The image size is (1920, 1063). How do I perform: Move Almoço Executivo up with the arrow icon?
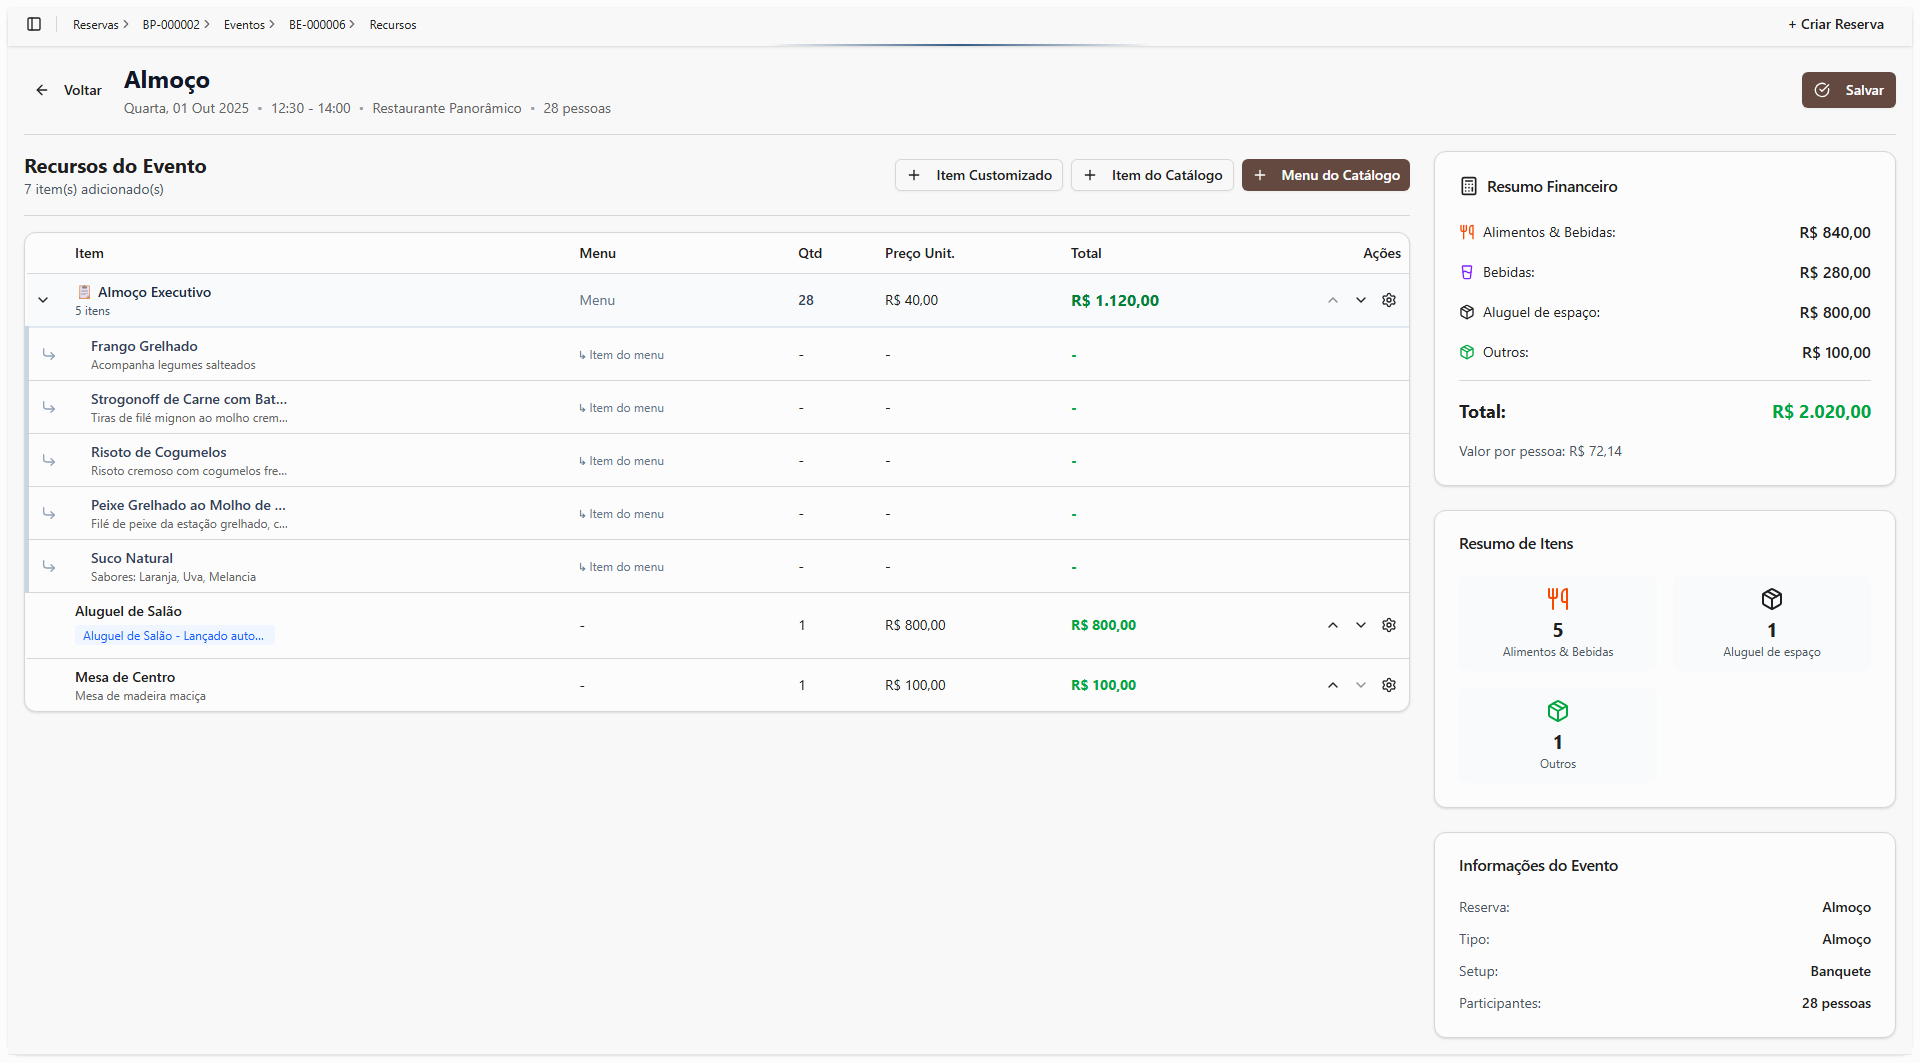pyautogui.click(x=1333, y=299)
